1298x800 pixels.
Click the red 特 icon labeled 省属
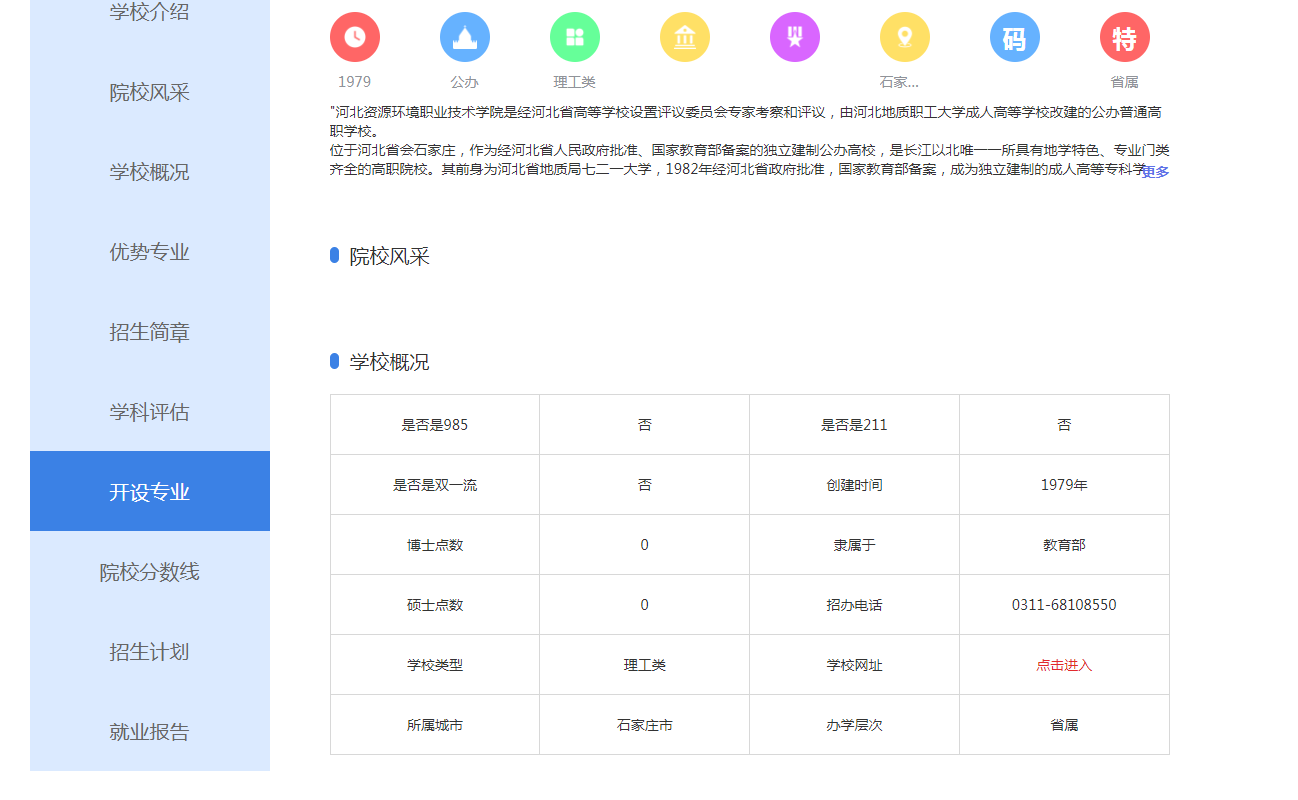click(x=1125, y=37)
